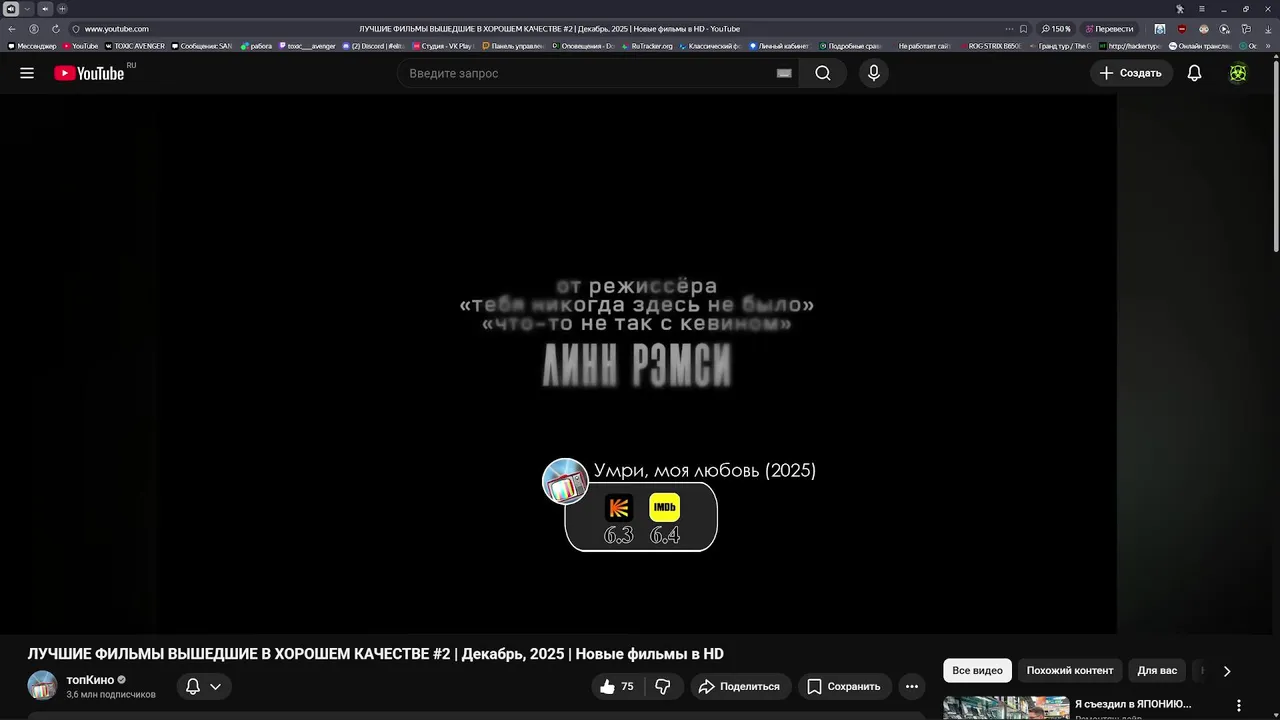Click Сохранить to save video
This screenshot has height=720, width=1280.
pyautogui.click(x=844, y=686)
